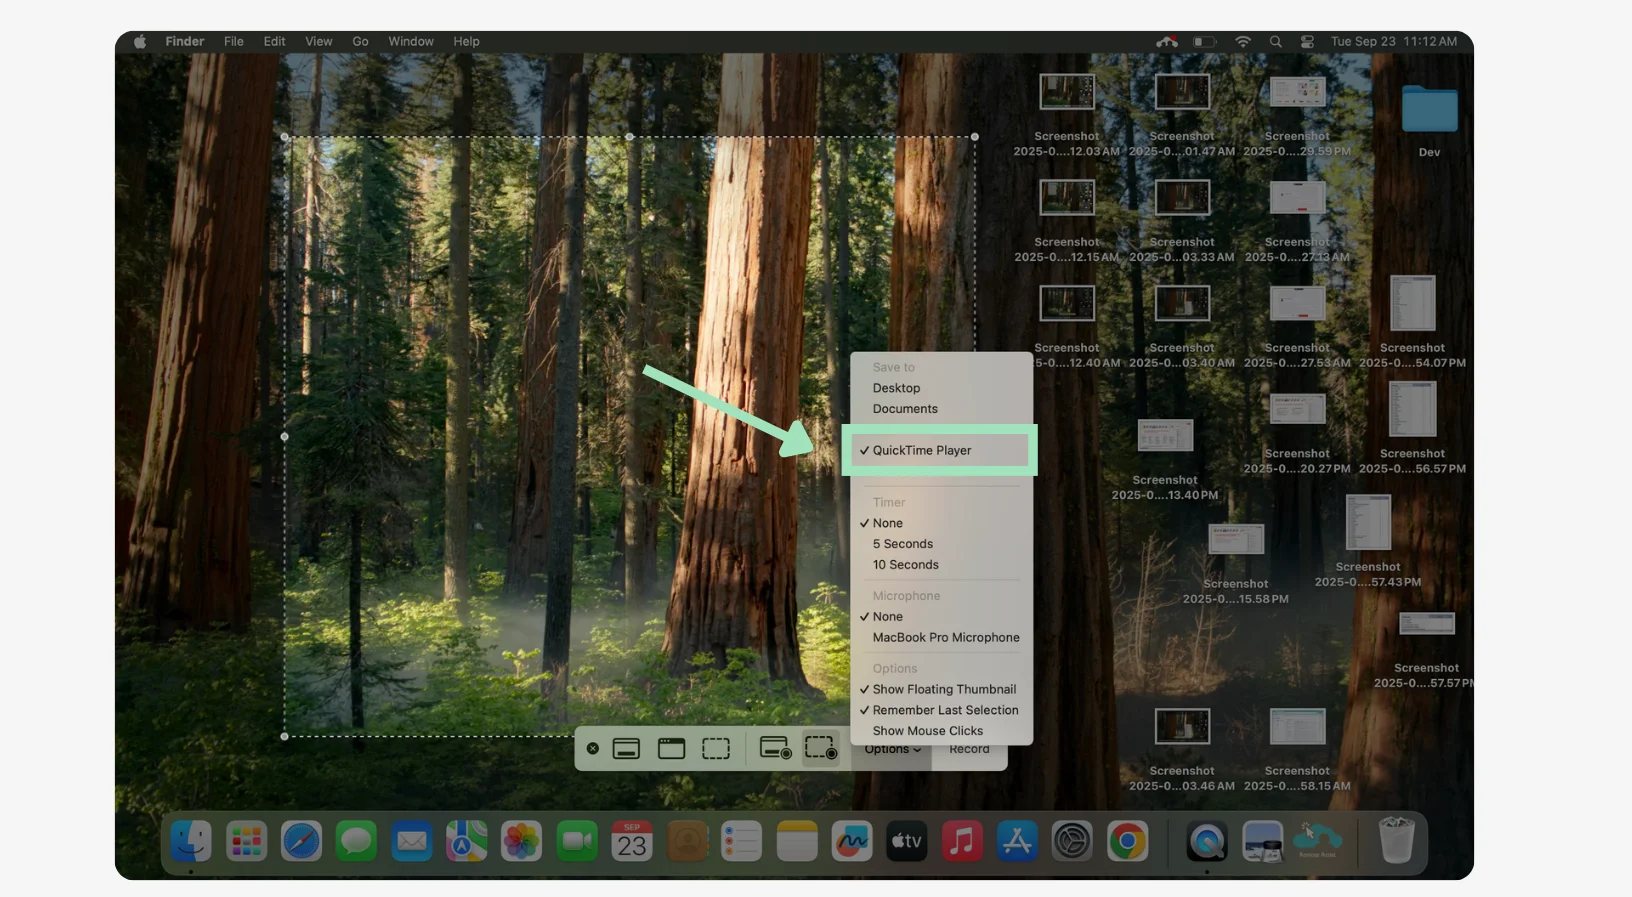The width and height of the screenshot is (1632, 897).
Task: Click the Wi-Fi status icon
Action: tap(1243, 42)
